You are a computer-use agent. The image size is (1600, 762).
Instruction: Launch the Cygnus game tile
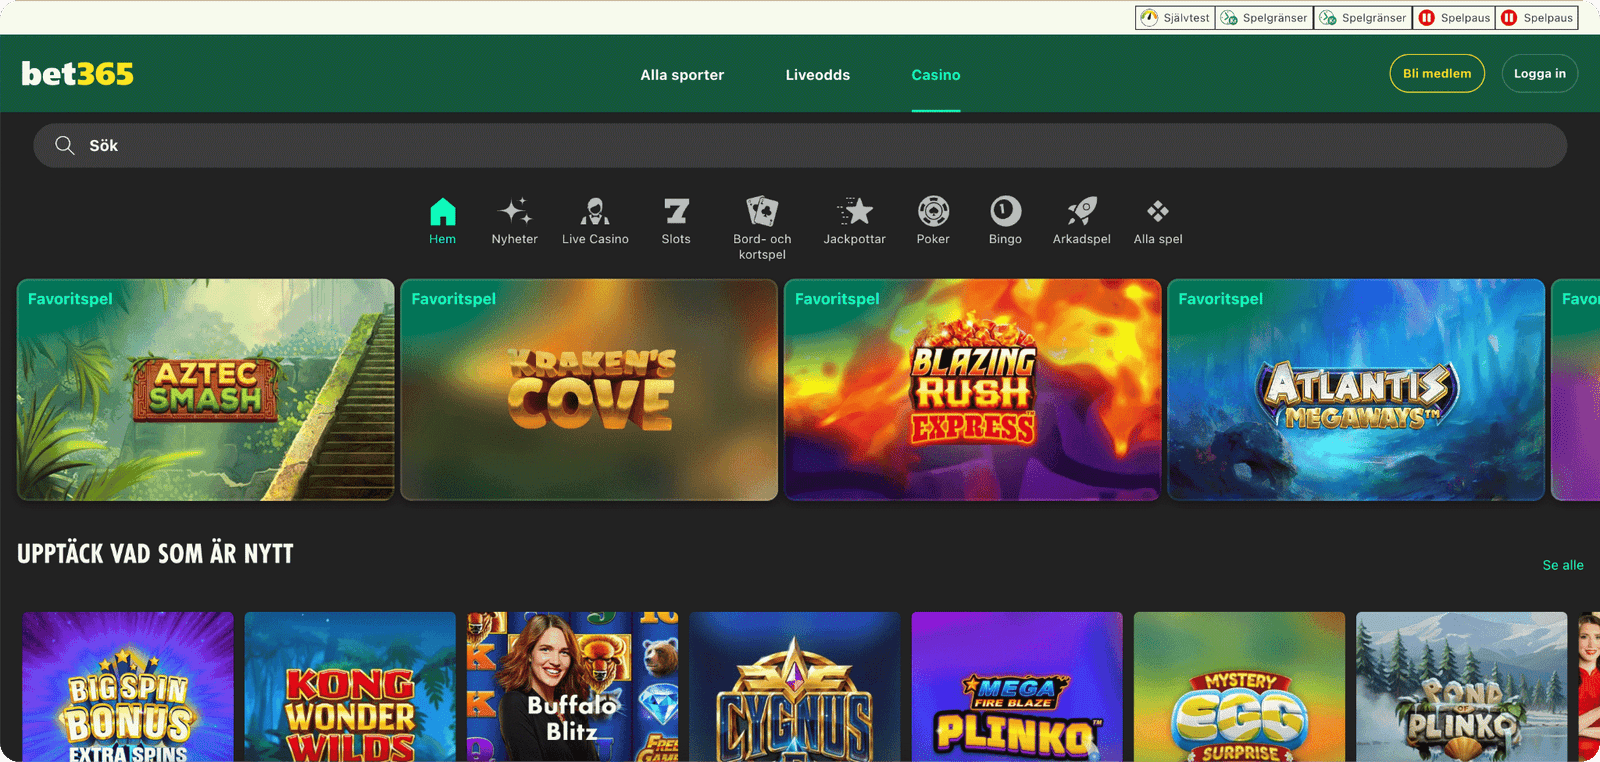(795, 687)
